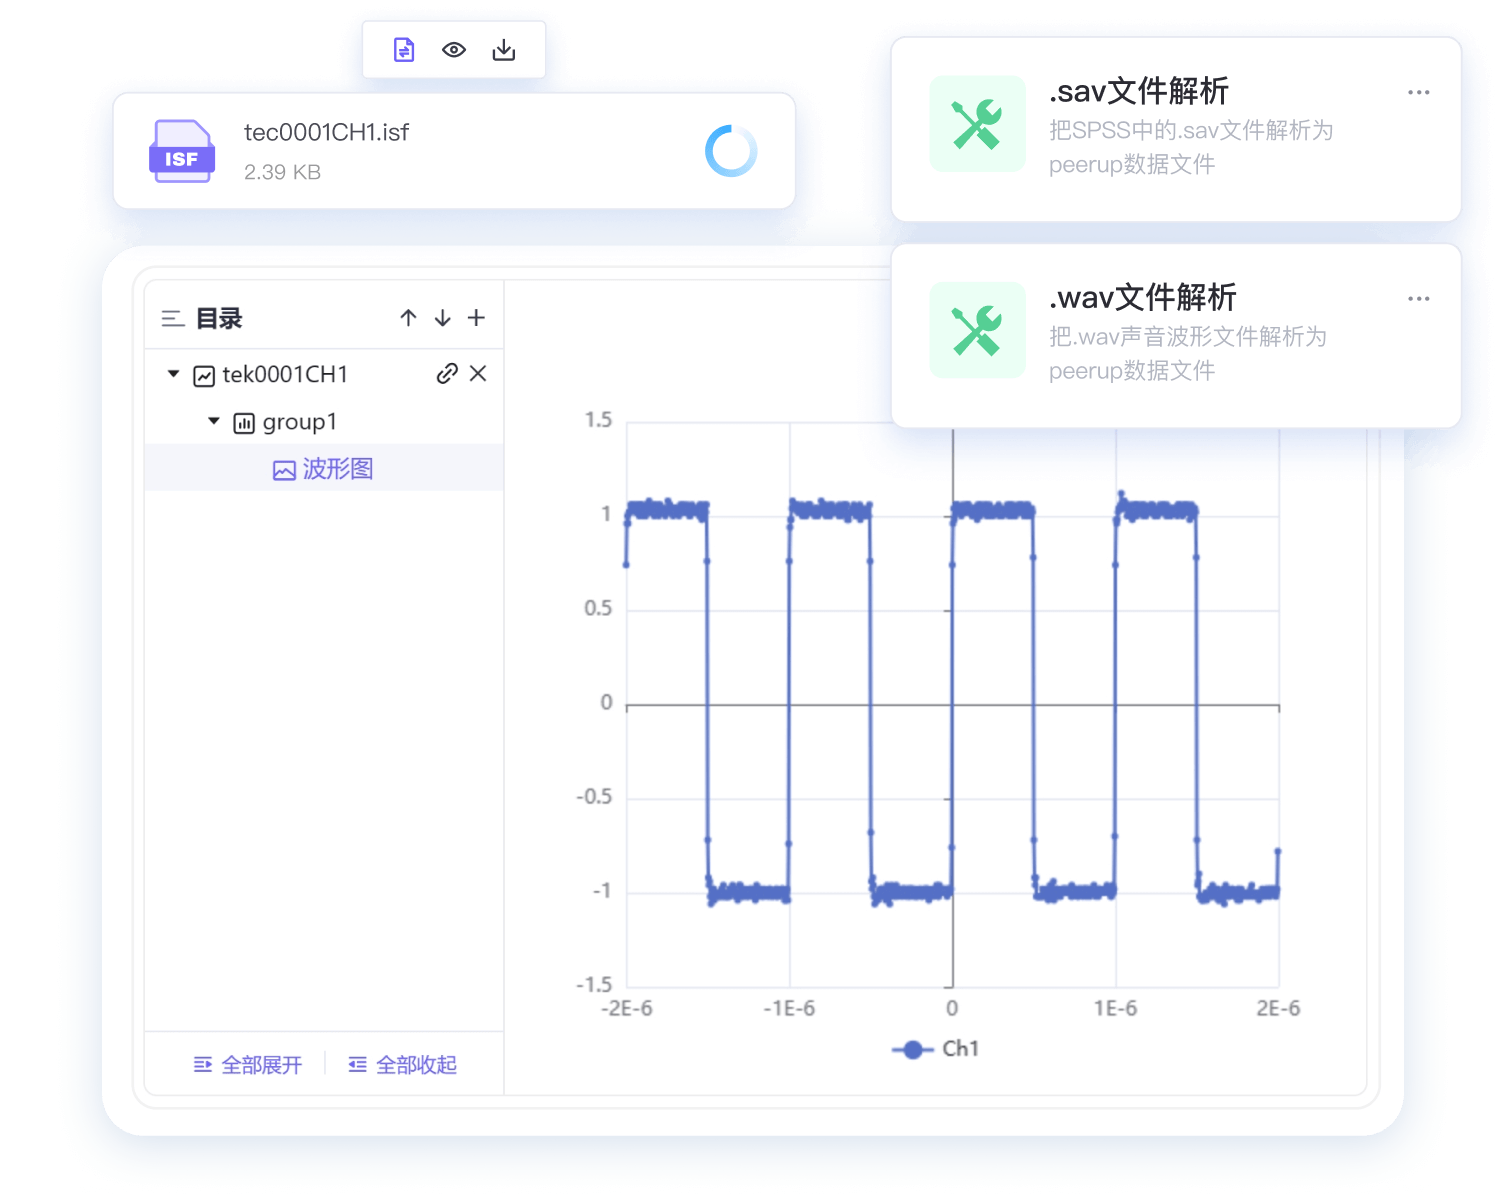Toggle the eye preview icon
The image size is (1502, 1194).
pos(454,49)
